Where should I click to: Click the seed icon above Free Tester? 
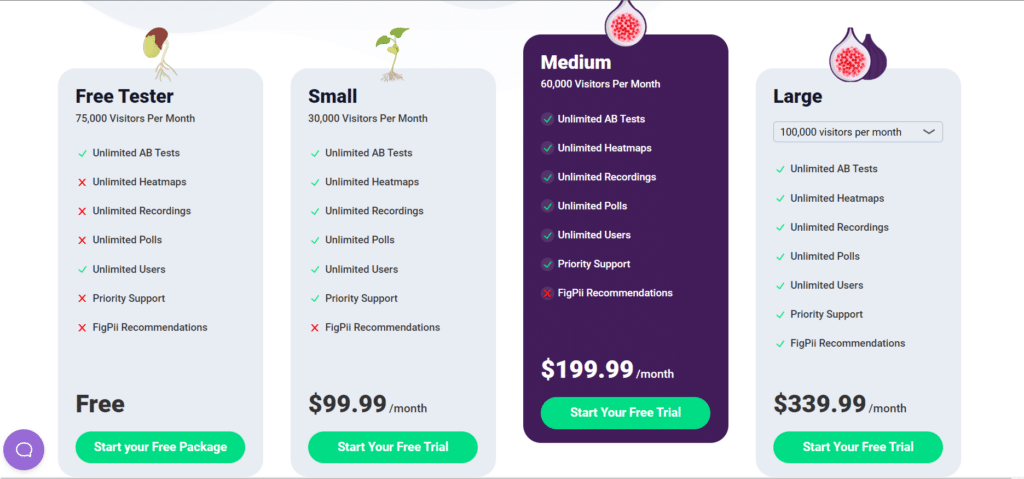(160, 52)
